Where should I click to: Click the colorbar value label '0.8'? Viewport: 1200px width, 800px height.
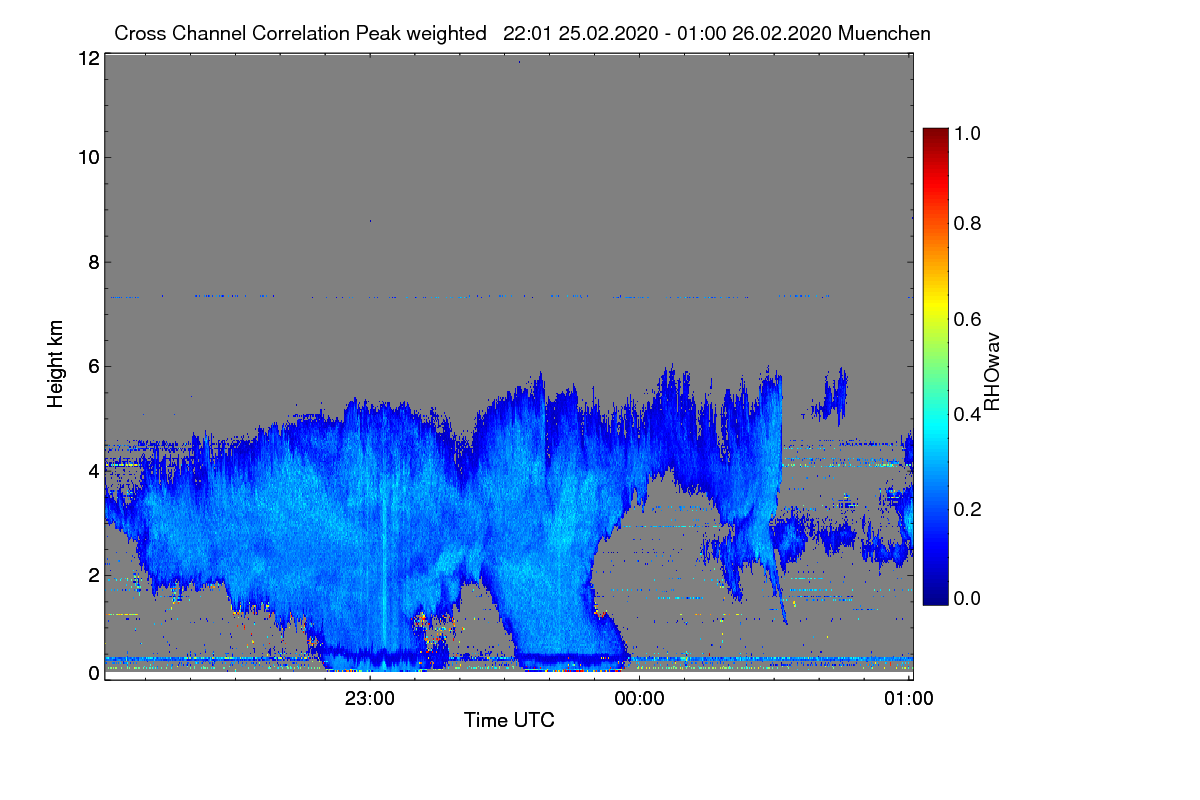tap(968, 223)
